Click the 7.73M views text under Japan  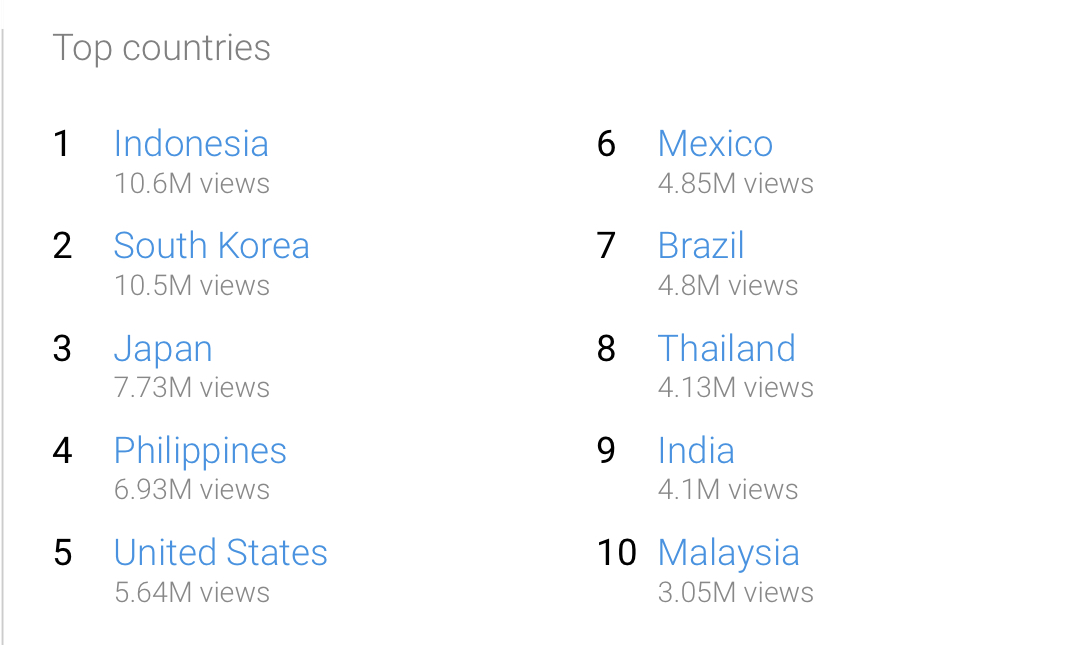(192, 388)
